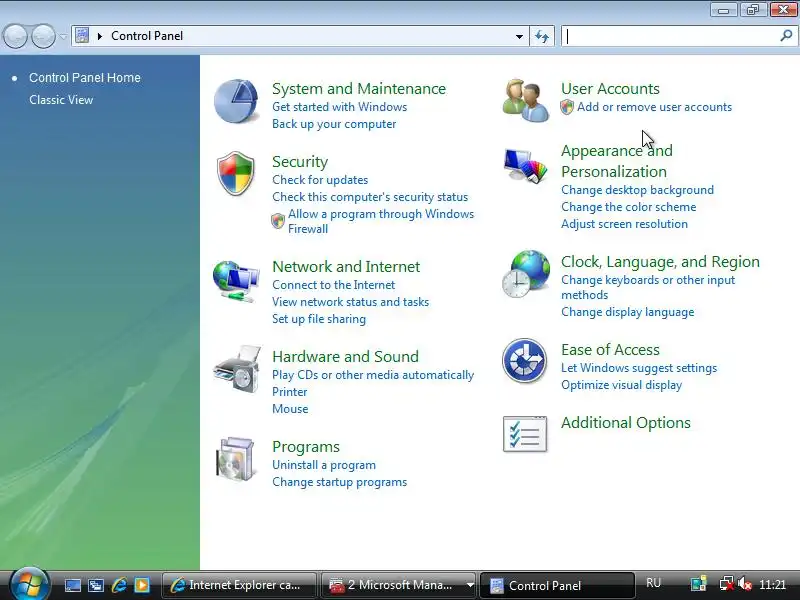Go back with the Back arrow button
The image size is (800, 600).
15,36
